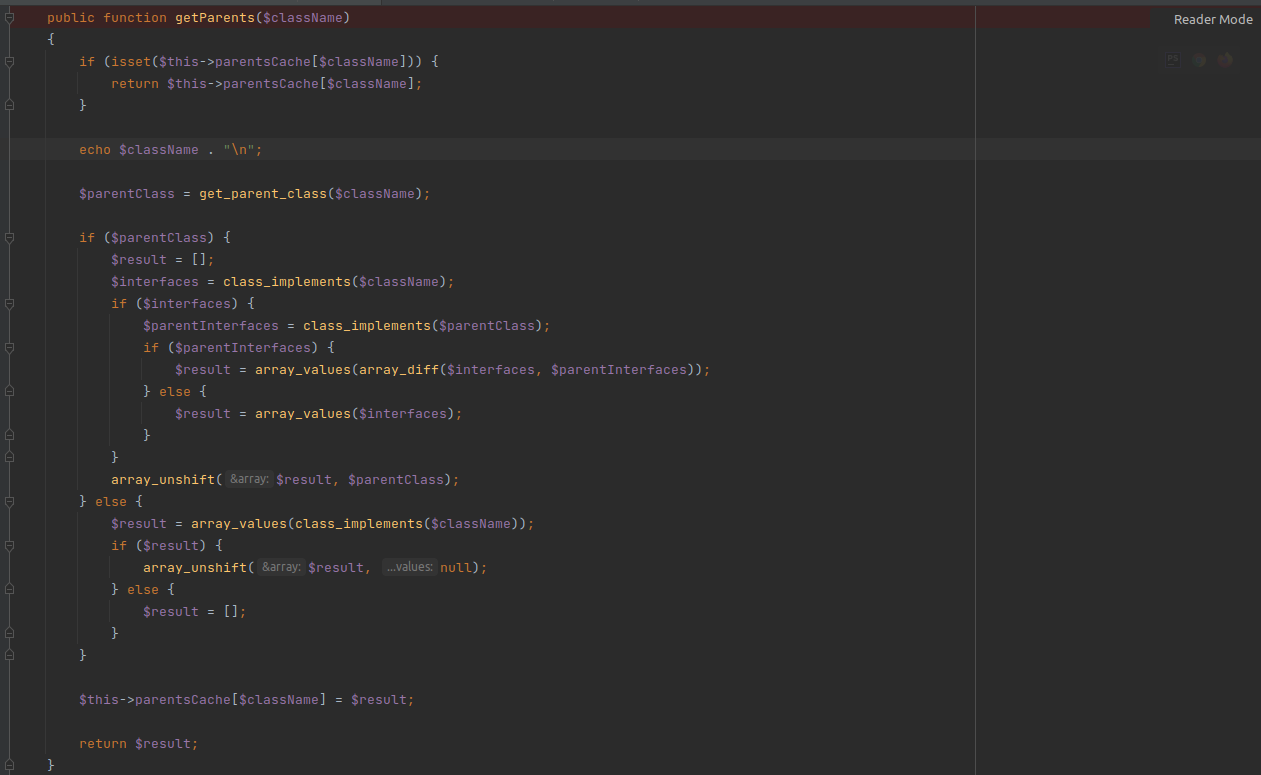Collapse the getParents function fold marker
Viewport: 1261px width, 775px height.
9,18
